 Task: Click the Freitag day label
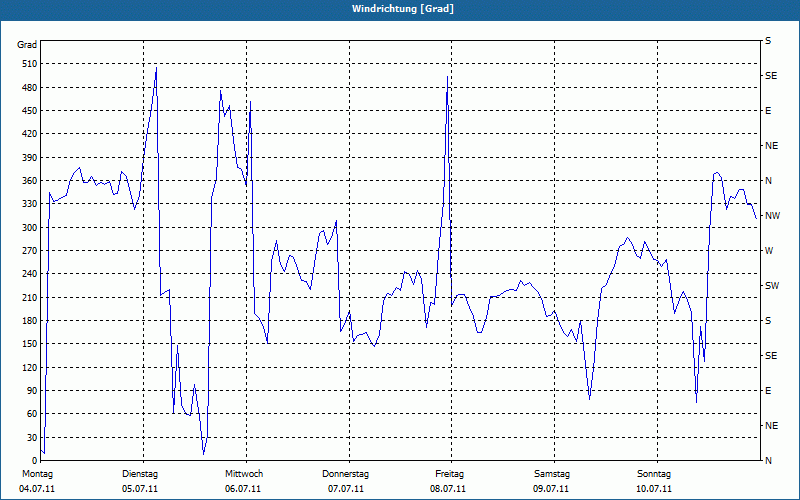(x=449, y=474)
